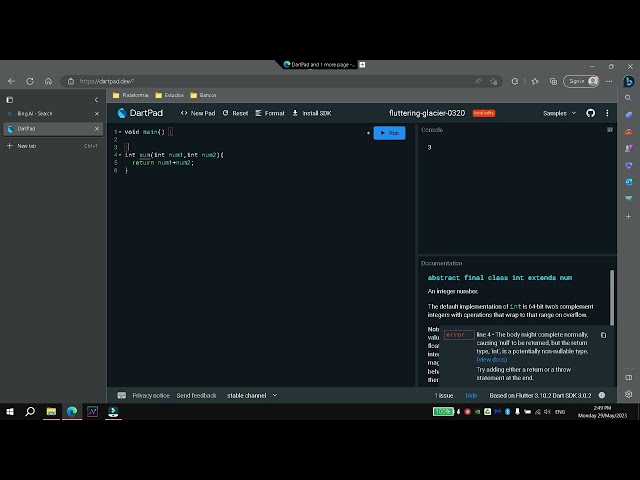Open the sidebar Outlook icon
The image size is (640, 480).
click(629, 182)
